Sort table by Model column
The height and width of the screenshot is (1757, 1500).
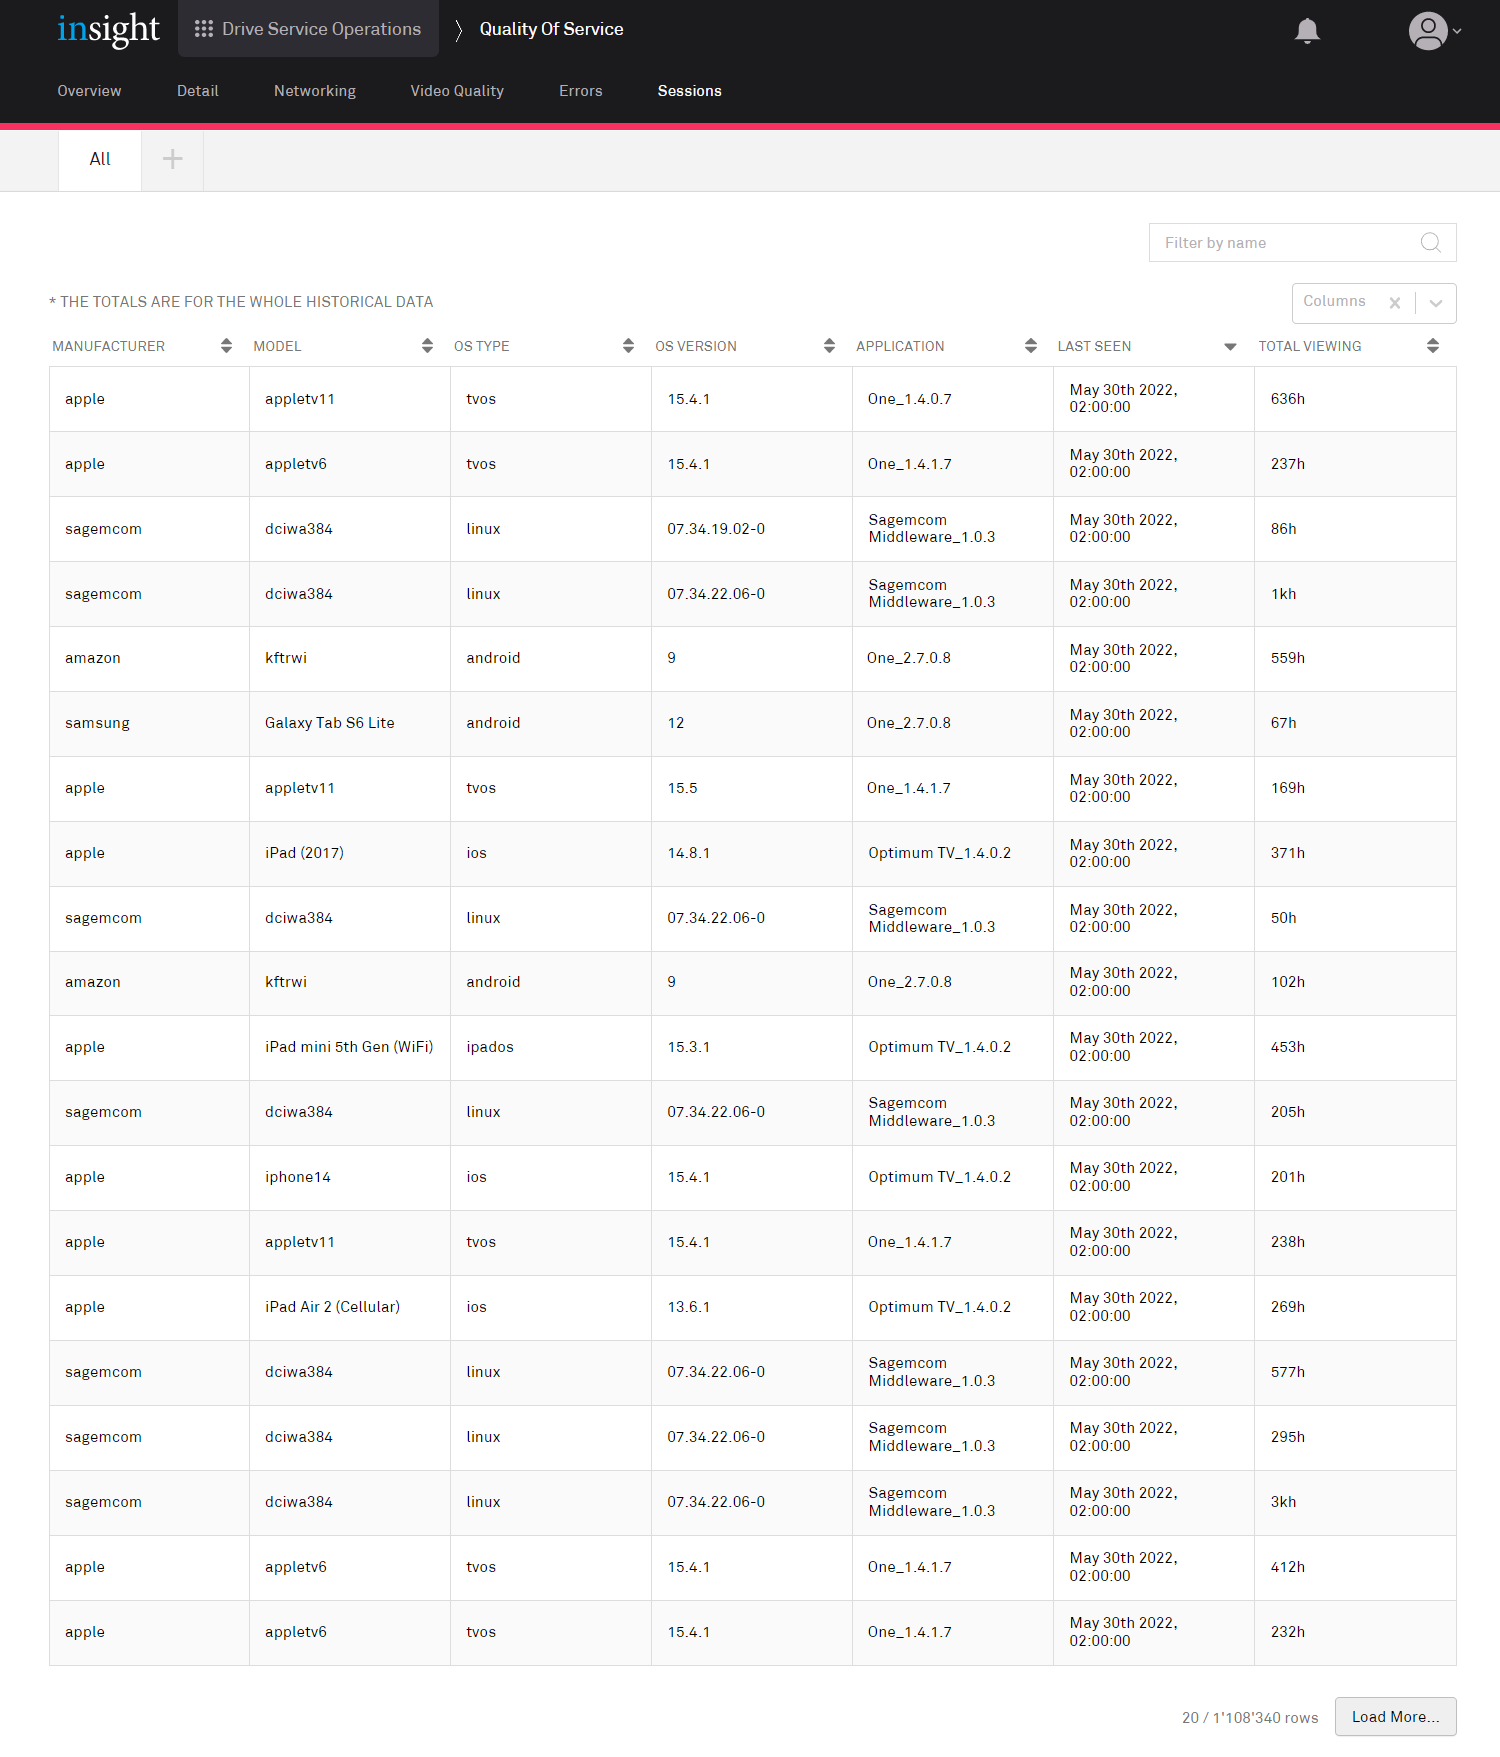coord(427,346)
